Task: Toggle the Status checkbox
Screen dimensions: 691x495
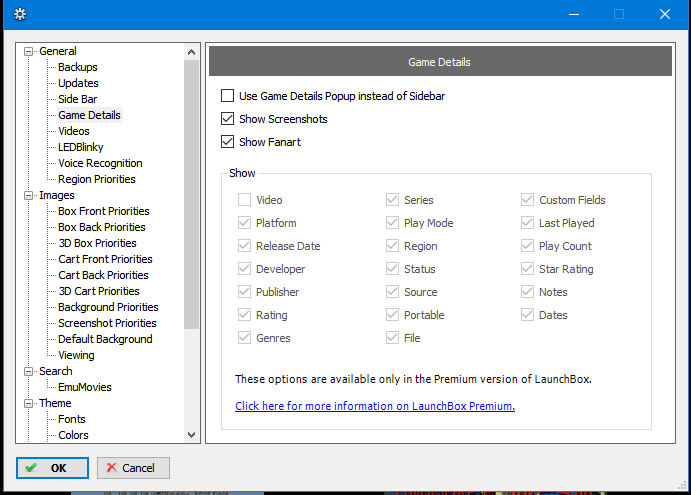Action: tap(392, 268)
